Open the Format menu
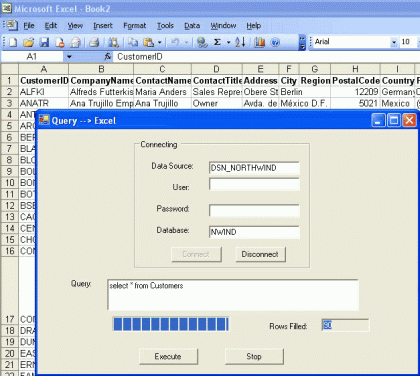The image size is (420, 376). [x=135, y=26]
